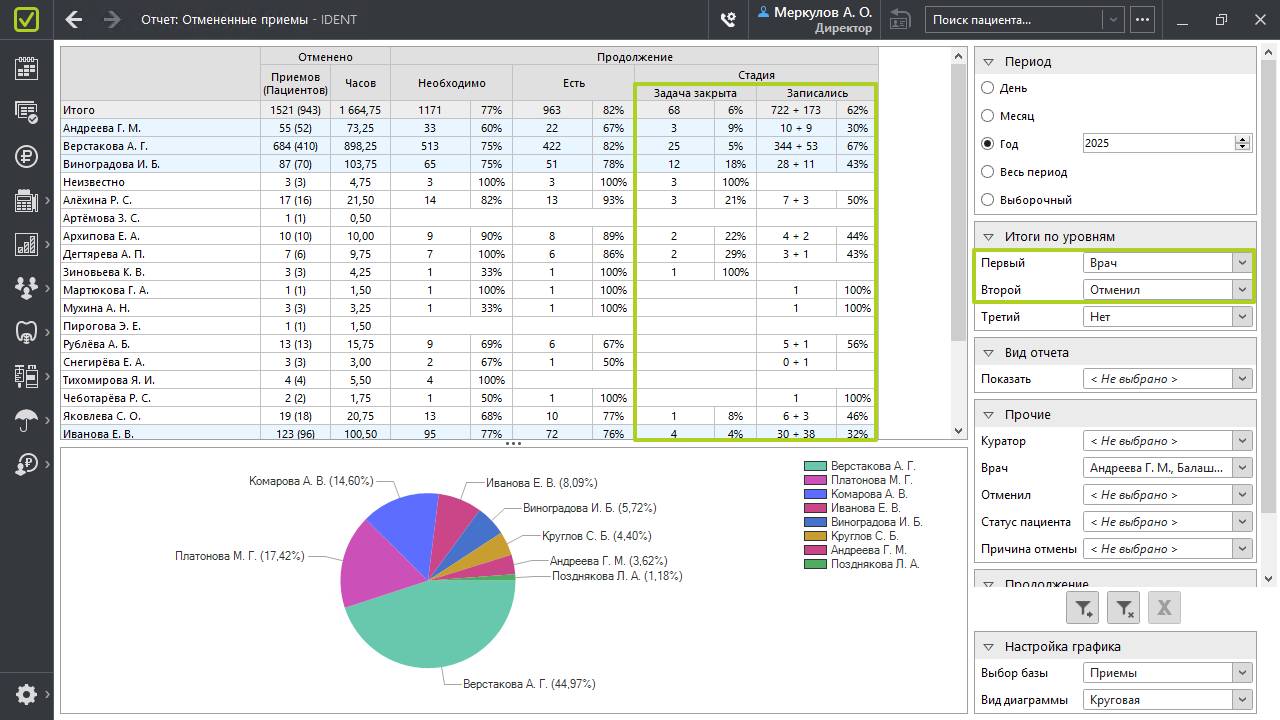Click the umbrella insurance sidebar icon

[x=26, y=420]
